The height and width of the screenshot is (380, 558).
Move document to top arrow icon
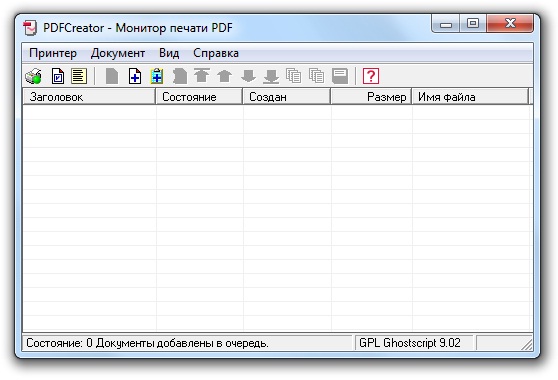point(202,76)
